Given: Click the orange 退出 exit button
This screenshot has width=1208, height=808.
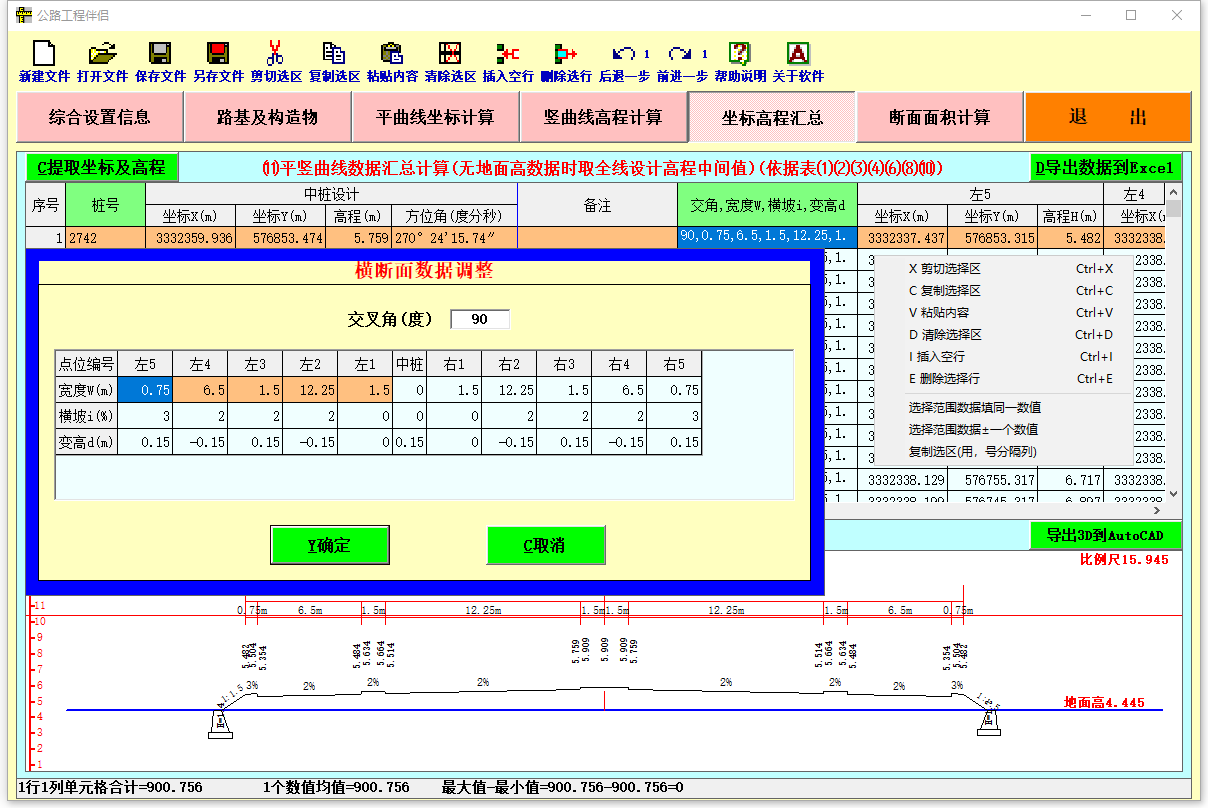Looking at the screenshot, I should click(x=1108, y=117).
